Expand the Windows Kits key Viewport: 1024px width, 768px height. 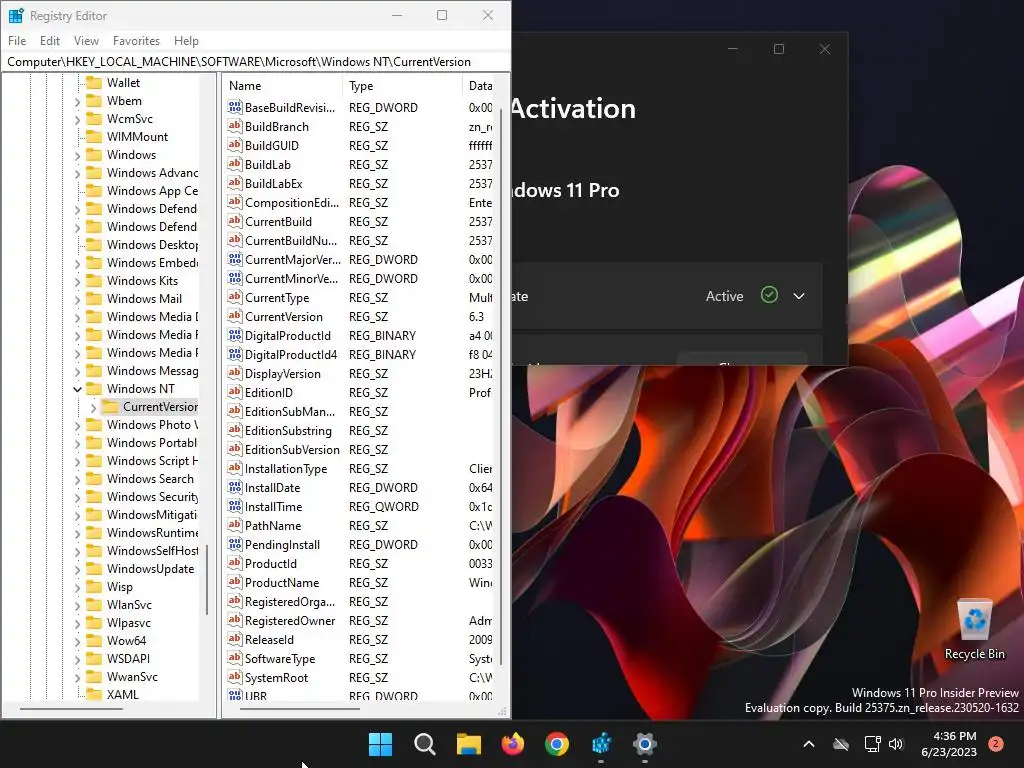tap(77, 281)
